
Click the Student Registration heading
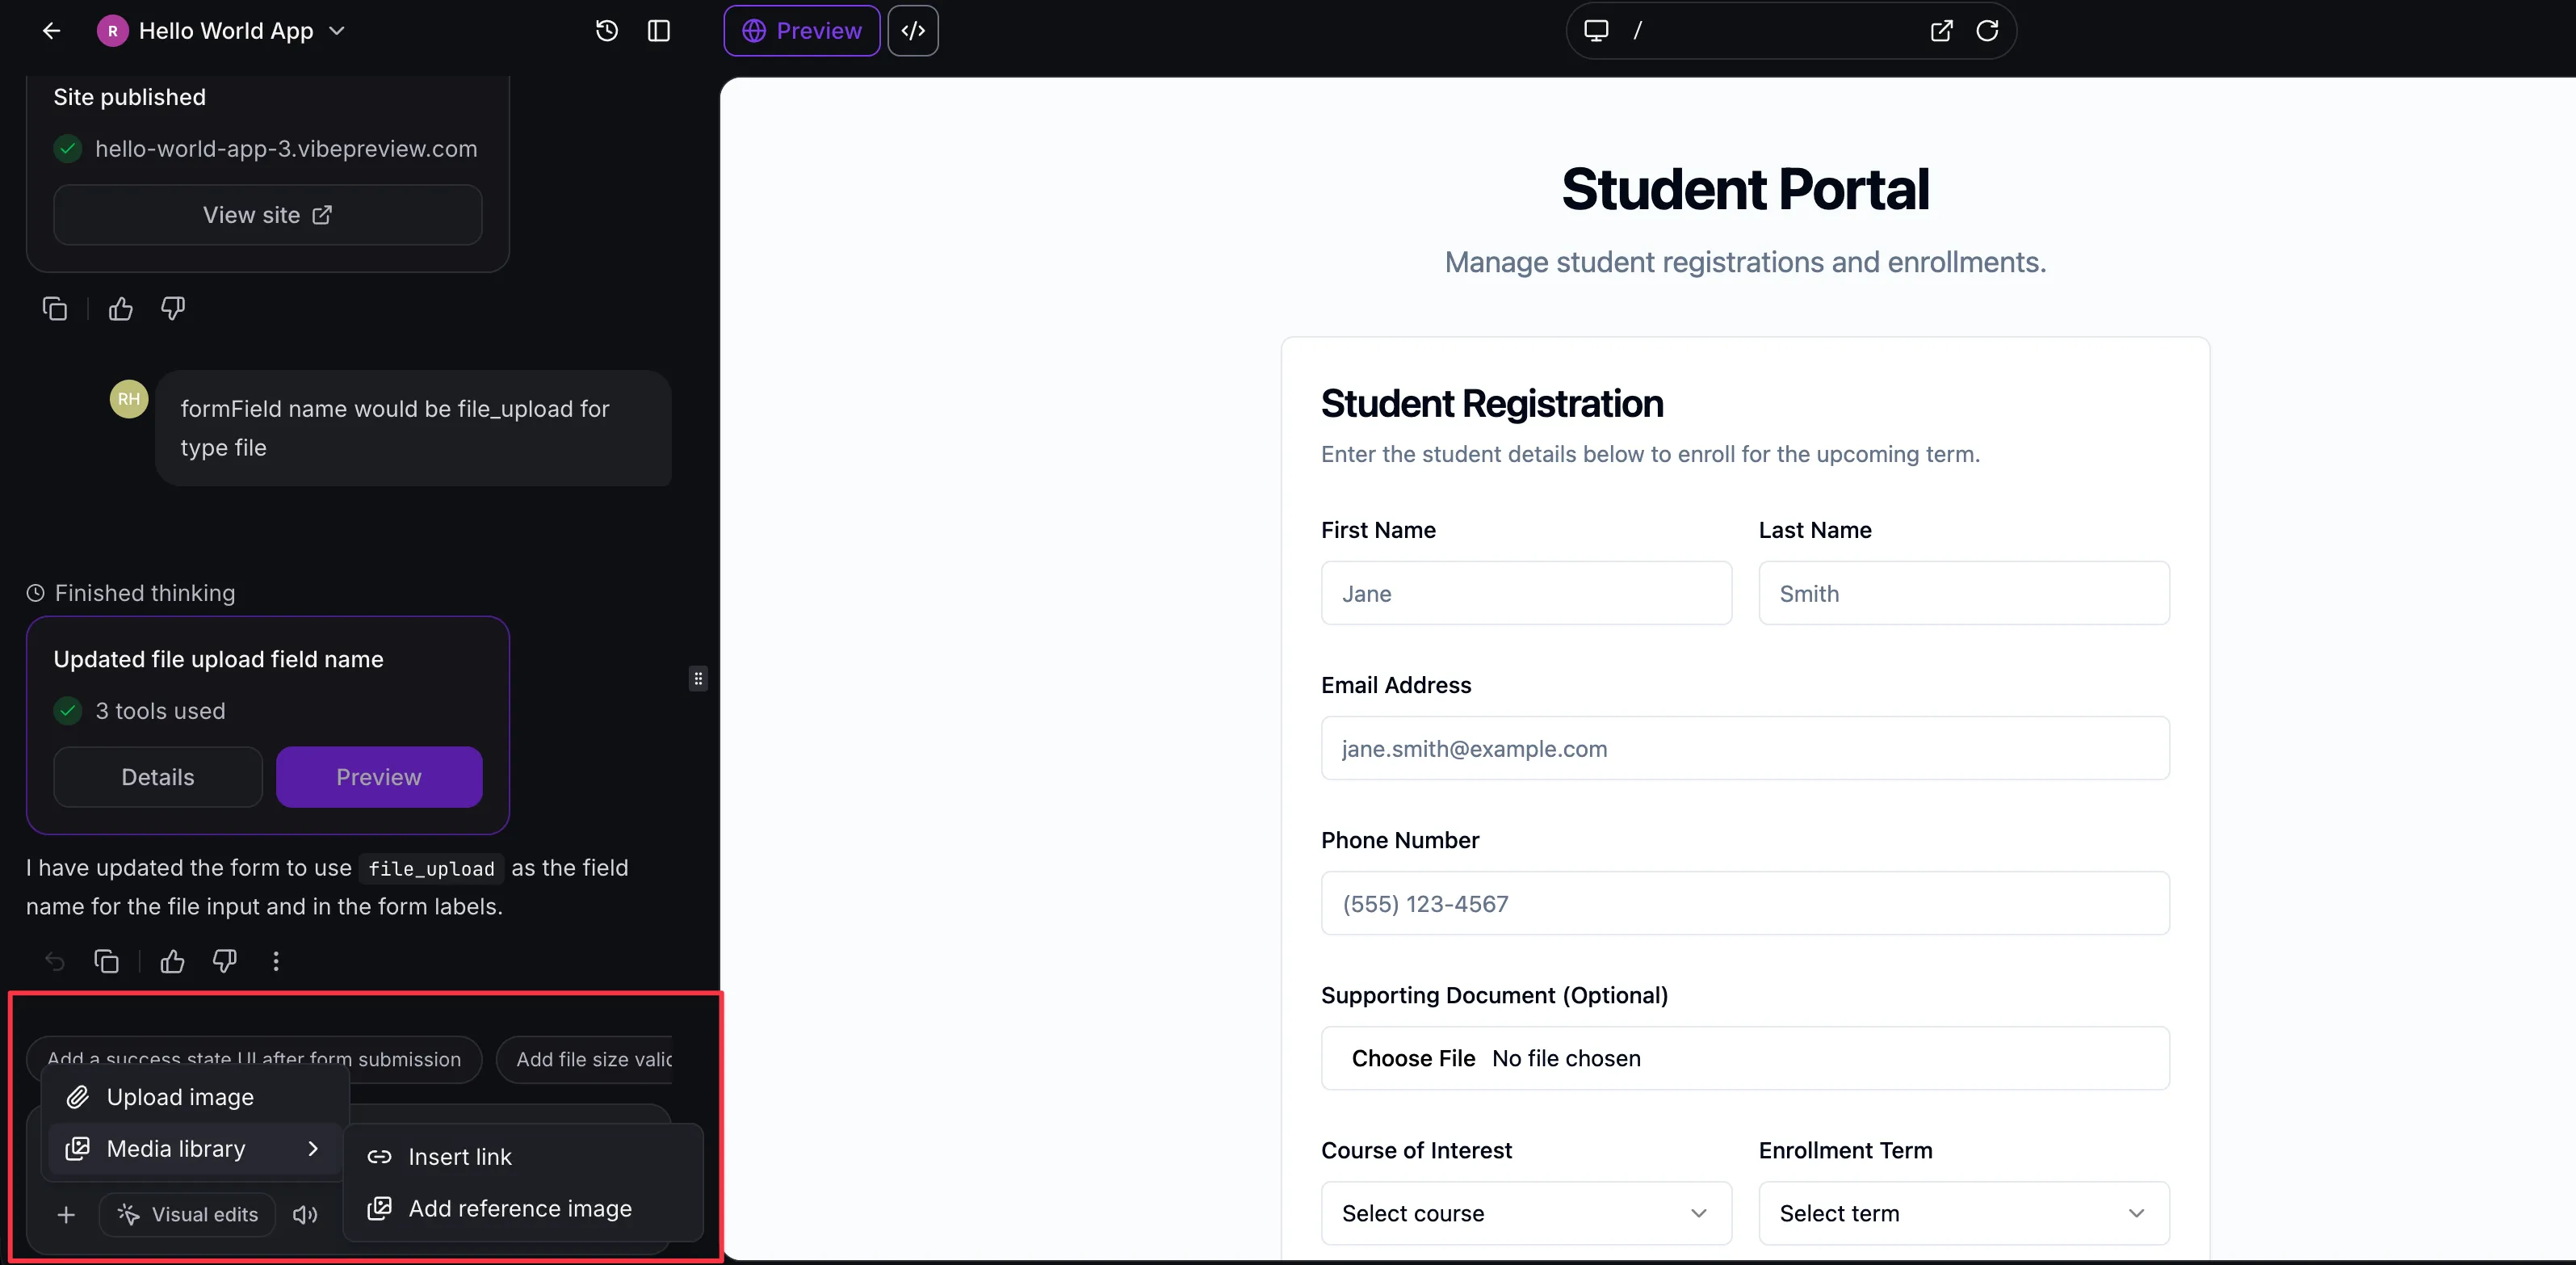click(x=1492, y=404)
